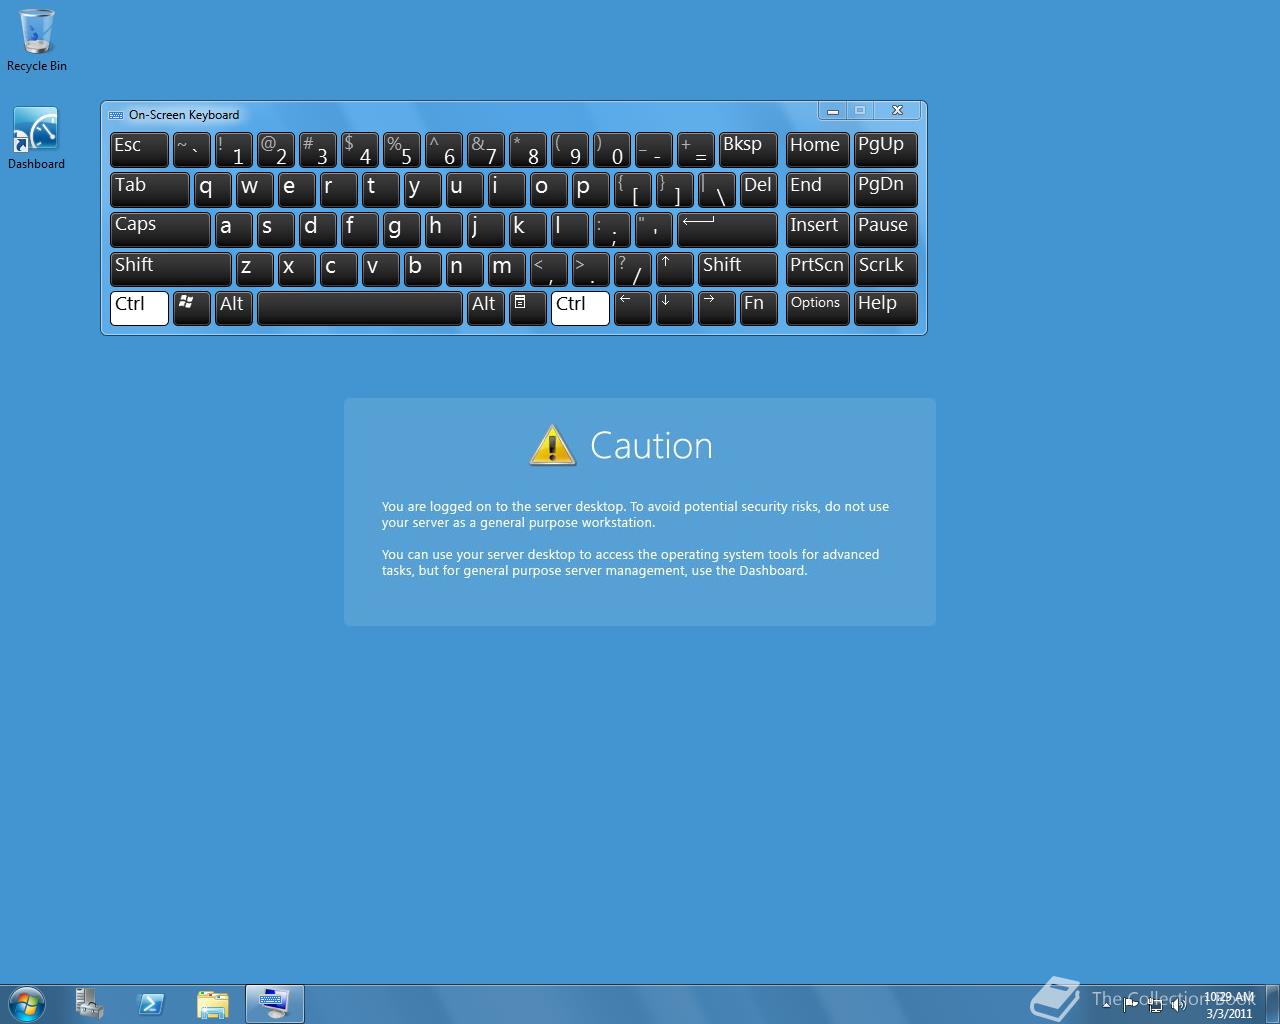Click the Insert key
The image size is (1280, 1024).
[x=817, y=229]
